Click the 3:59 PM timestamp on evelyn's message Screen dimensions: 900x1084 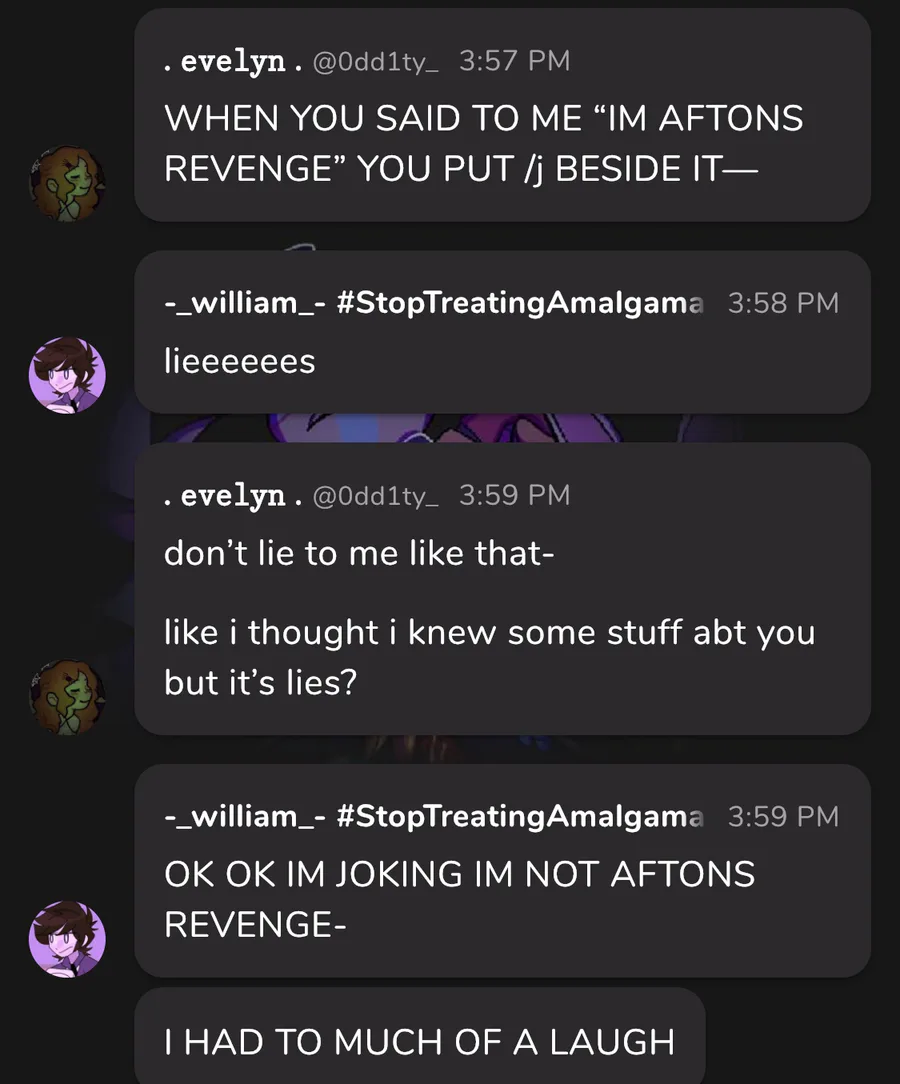pyautogui.click(x=514, y=495)
